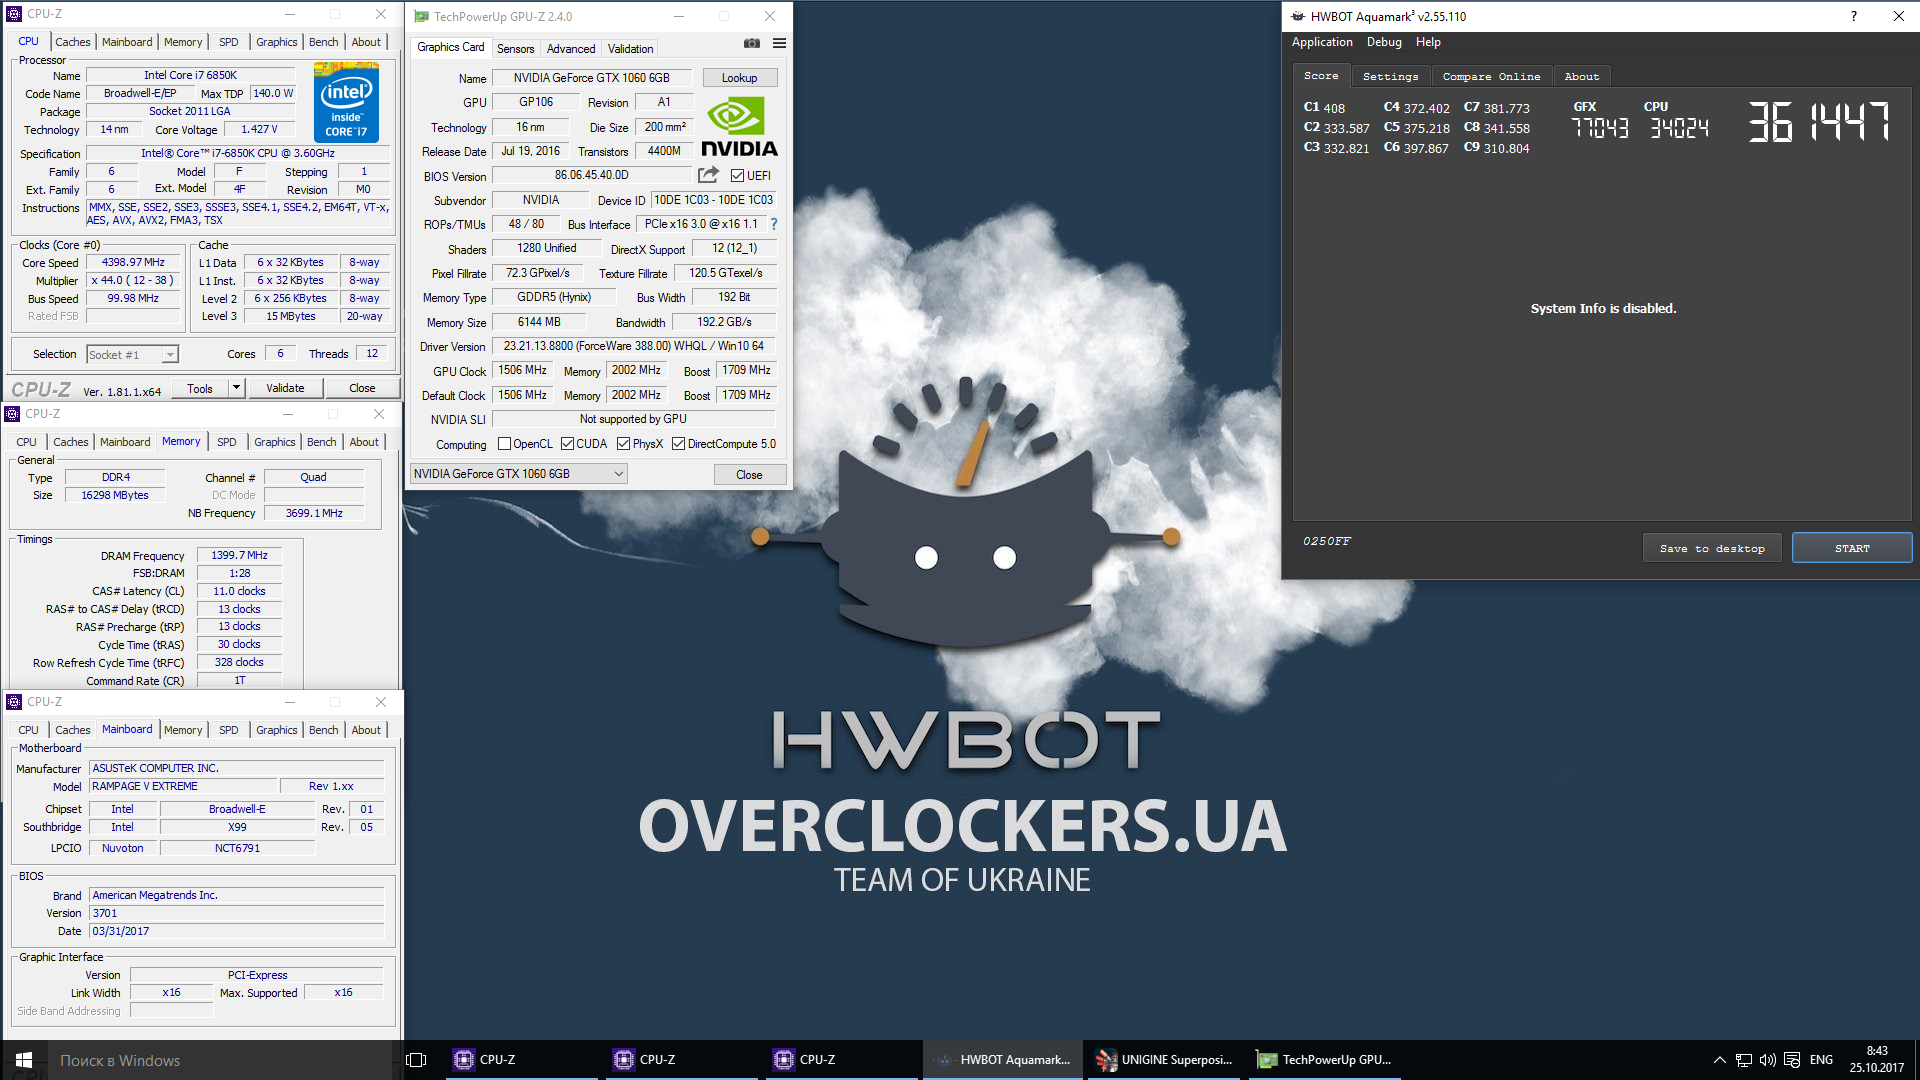The image size is (1920, 1080).
Task: Open the About tab in HWBOT Aquamark
Action: pyautogui.click(x=1581, y=76)
